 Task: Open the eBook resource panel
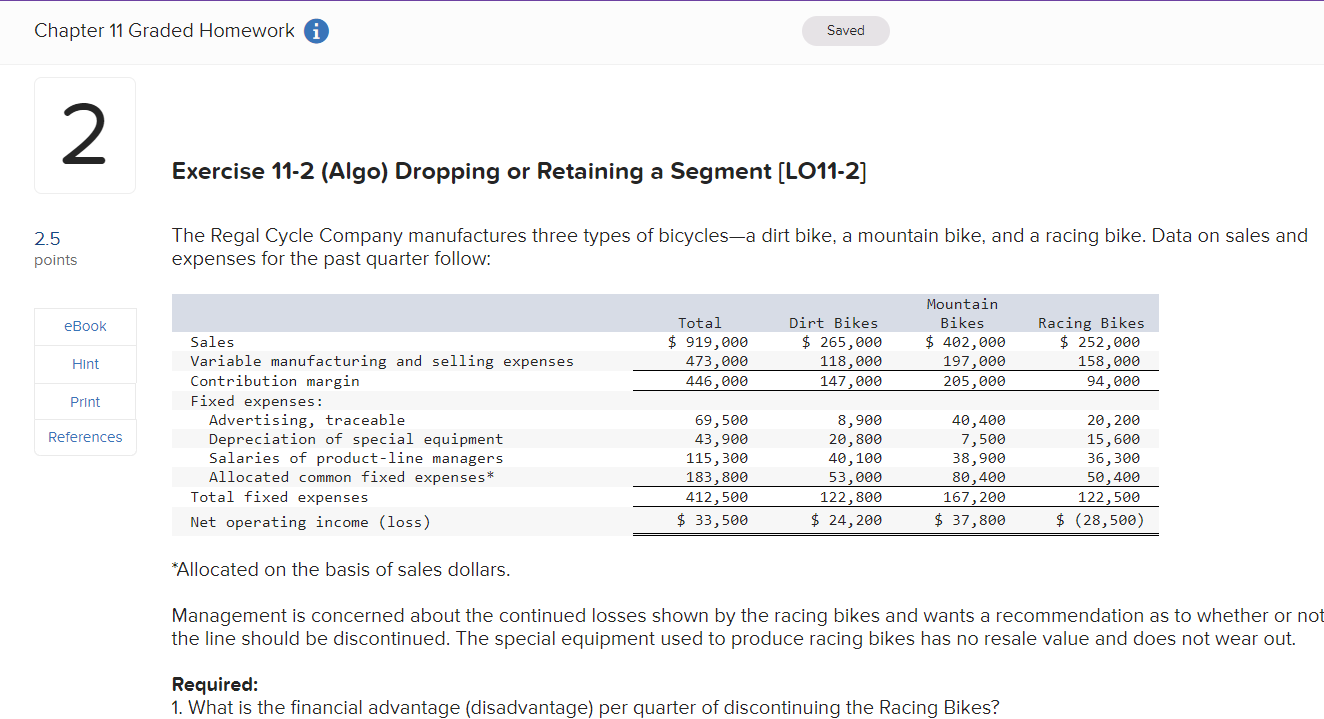[84, 325]
